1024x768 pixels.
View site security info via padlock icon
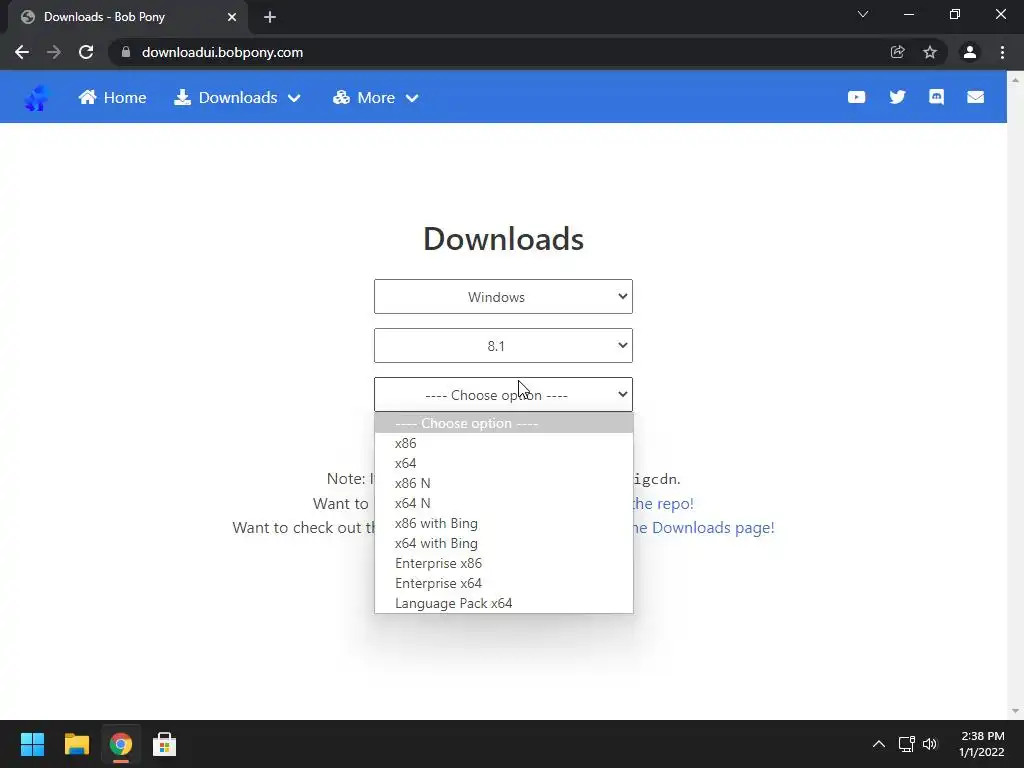126,52
